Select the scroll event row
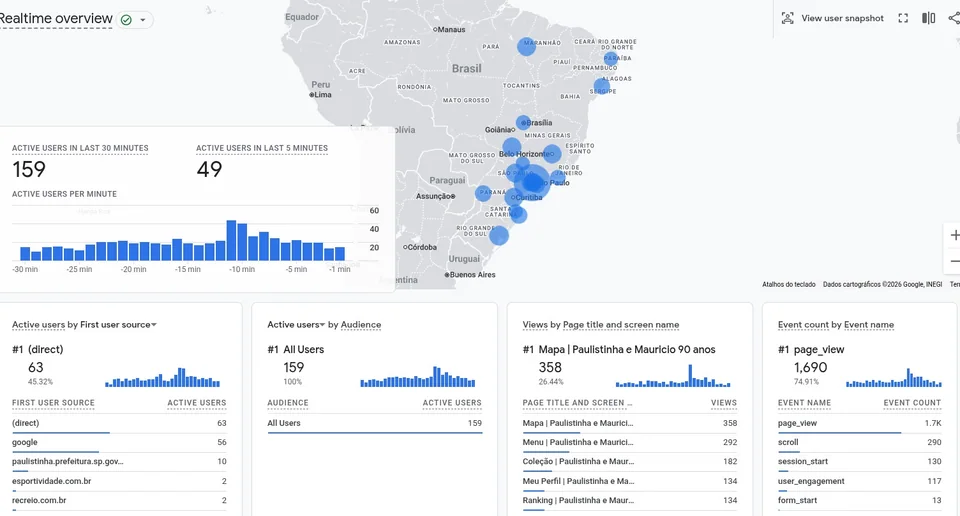960x516 pixels. (x=860, y=443)
